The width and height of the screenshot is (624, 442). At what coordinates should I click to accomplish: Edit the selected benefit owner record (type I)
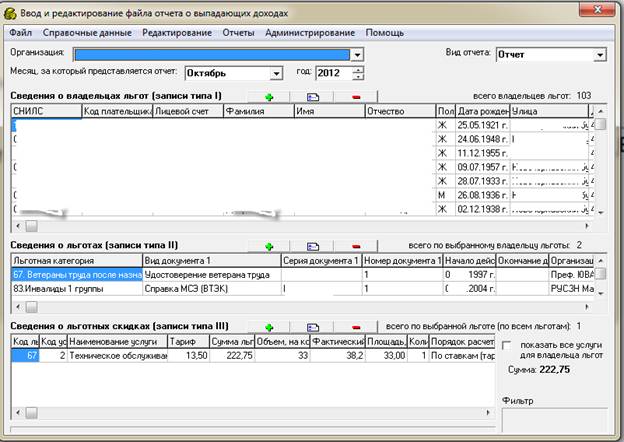pos(313,97)
